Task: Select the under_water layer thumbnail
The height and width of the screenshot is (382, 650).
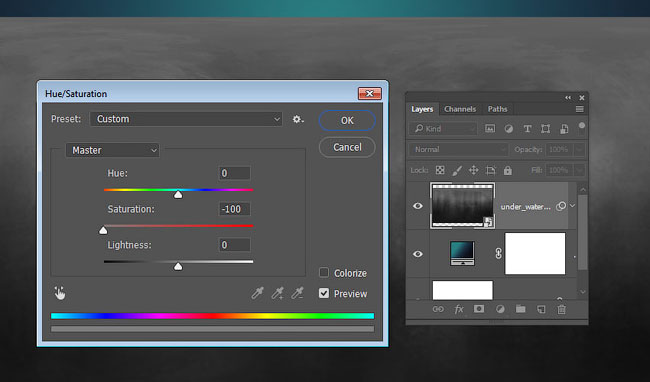Action: [x=463, y=206]
